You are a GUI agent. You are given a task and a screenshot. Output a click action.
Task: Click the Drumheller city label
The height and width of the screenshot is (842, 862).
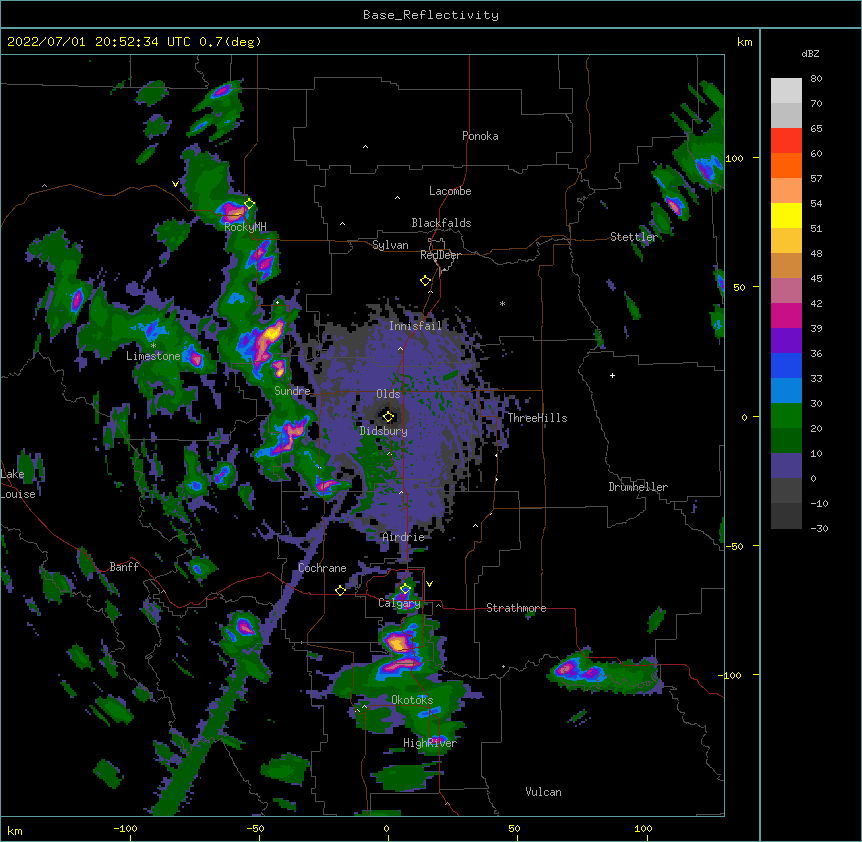[x=638, y=487]
